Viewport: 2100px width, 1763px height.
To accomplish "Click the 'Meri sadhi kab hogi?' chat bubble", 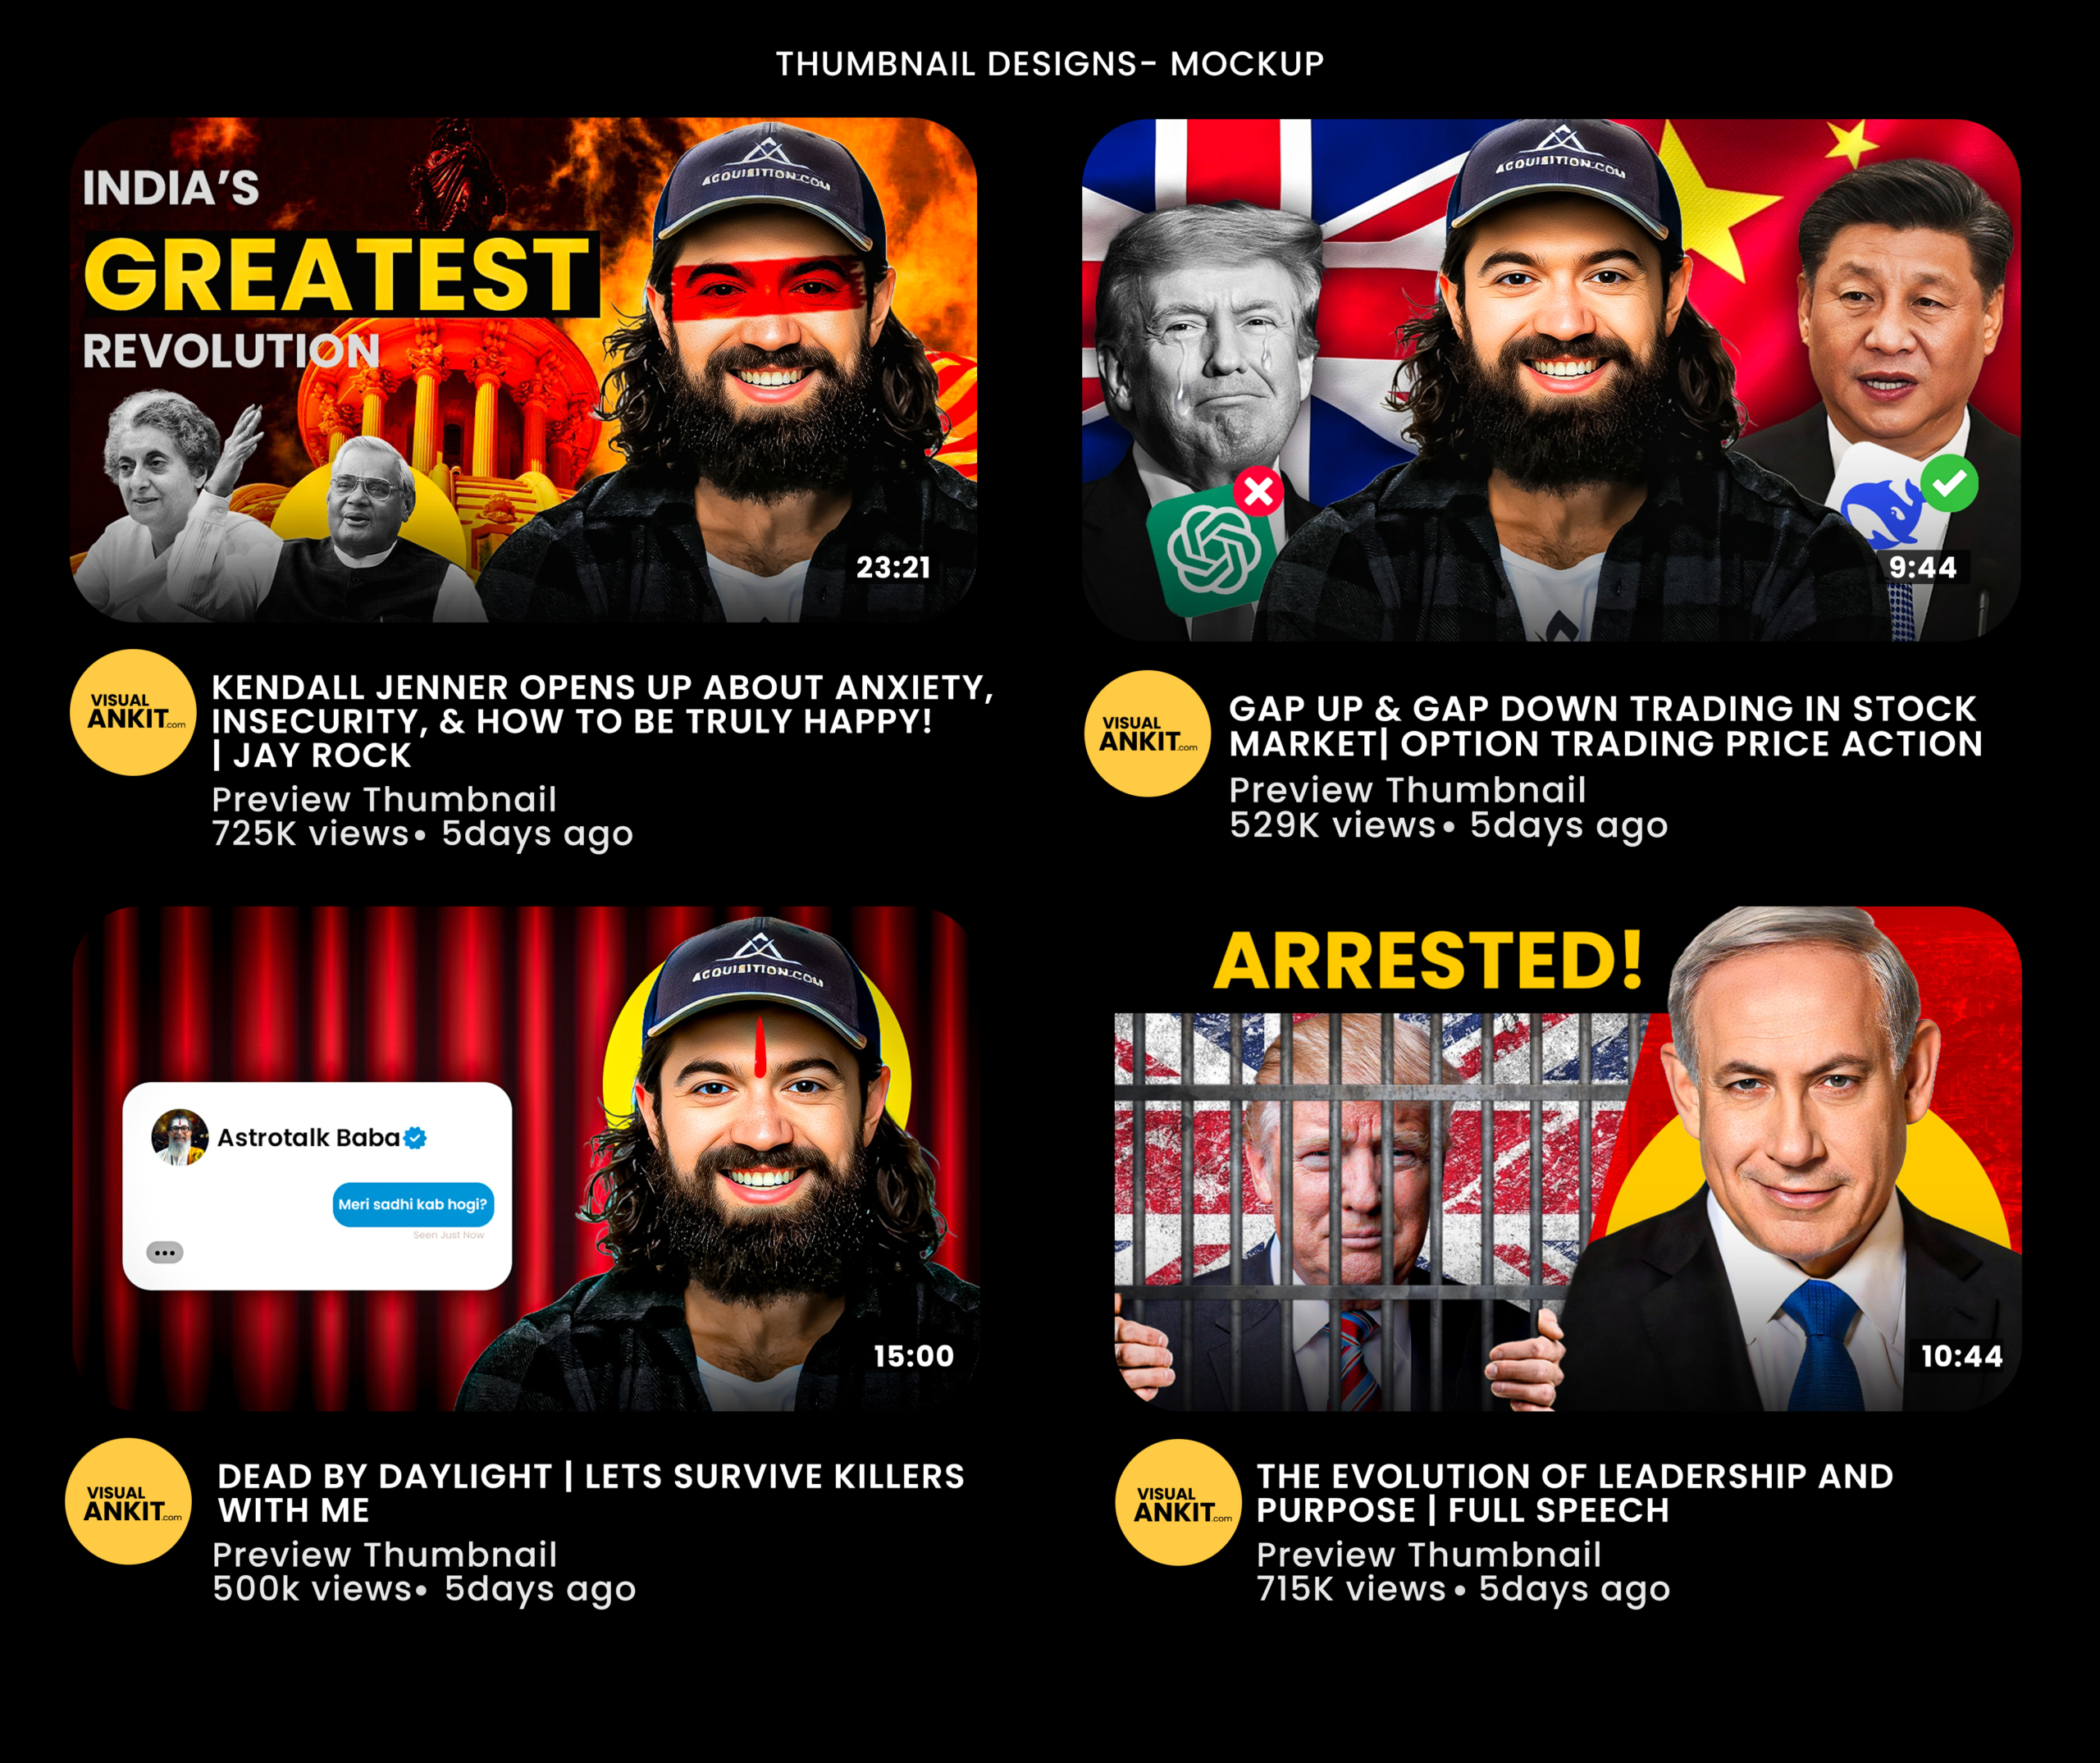I will (413, 1204).
